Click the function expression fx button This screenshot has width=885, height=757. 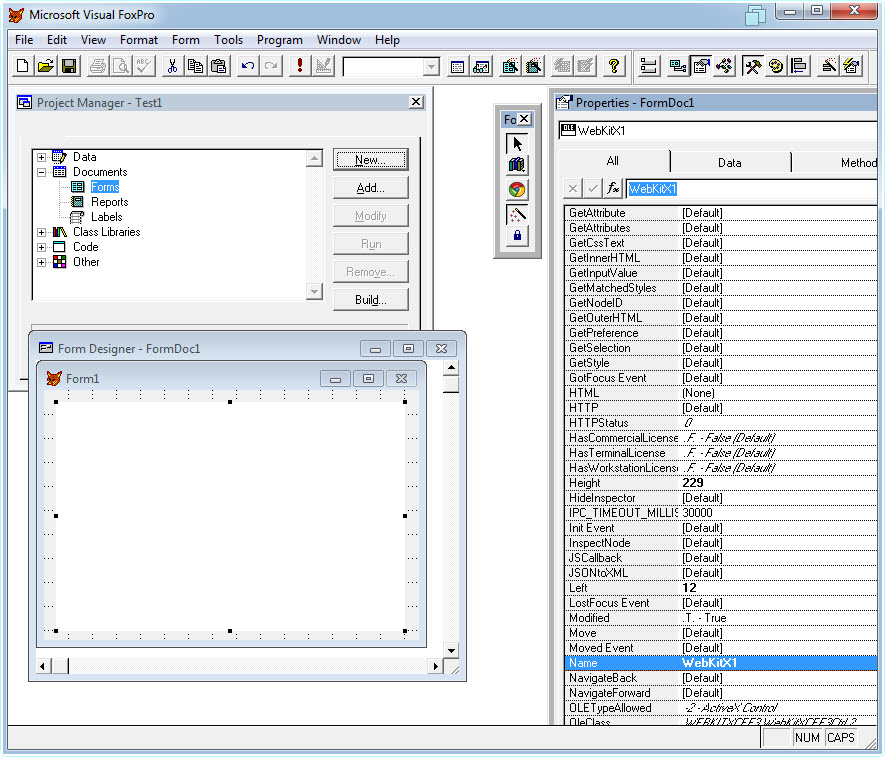[613, 189]
